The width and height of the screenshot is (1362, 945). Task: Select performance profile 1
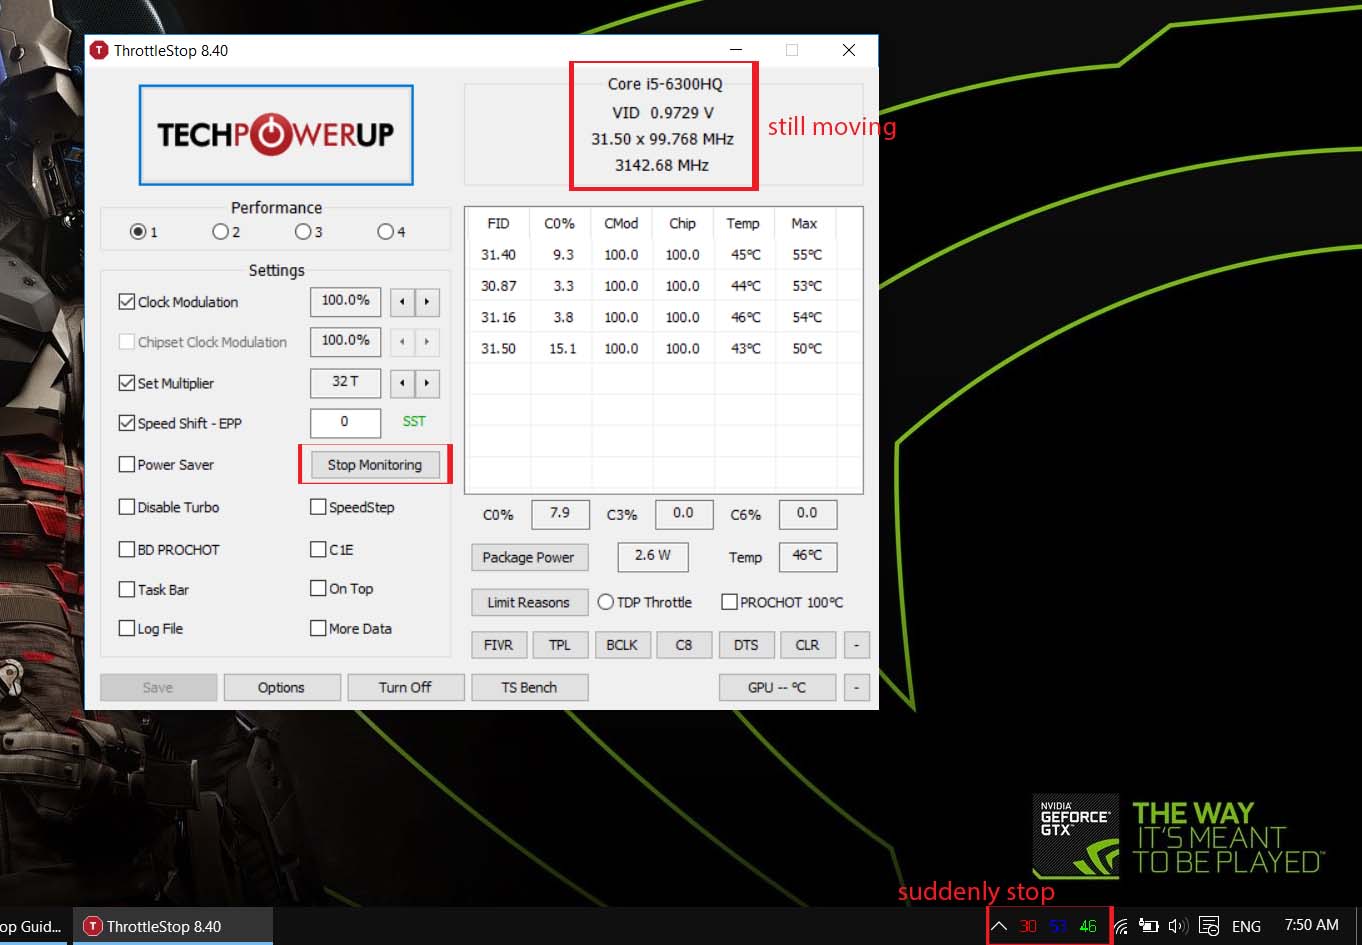pos(138,232)
